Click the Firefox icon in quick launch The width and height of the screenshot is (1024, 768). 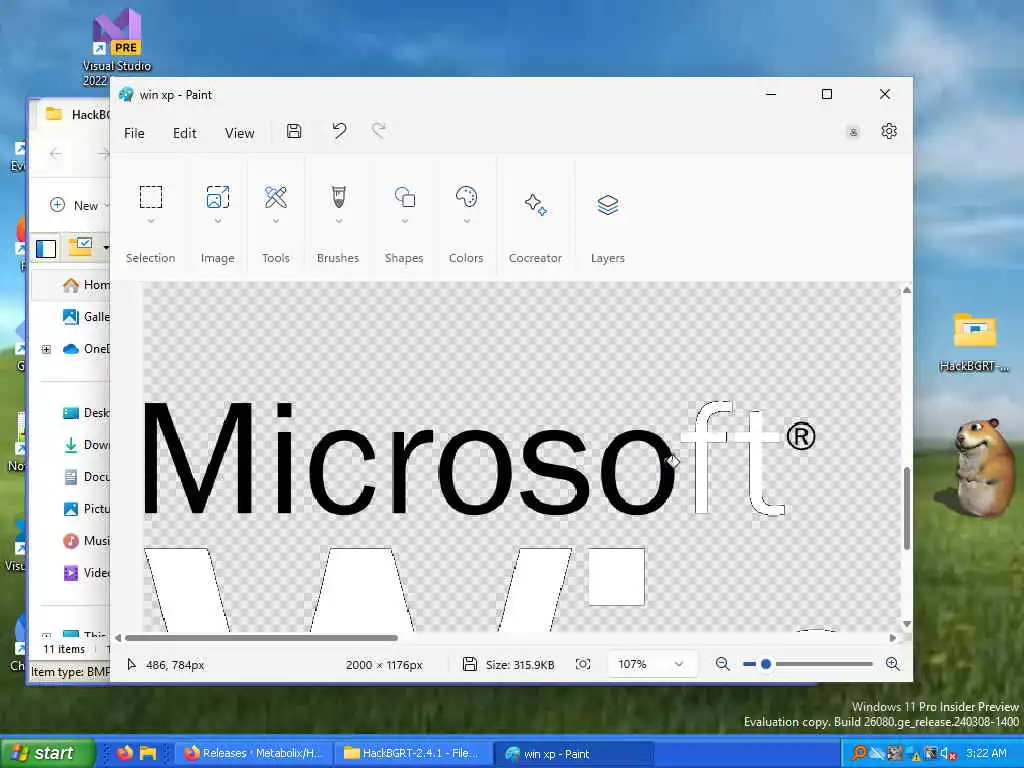click(x=125, y=753)
